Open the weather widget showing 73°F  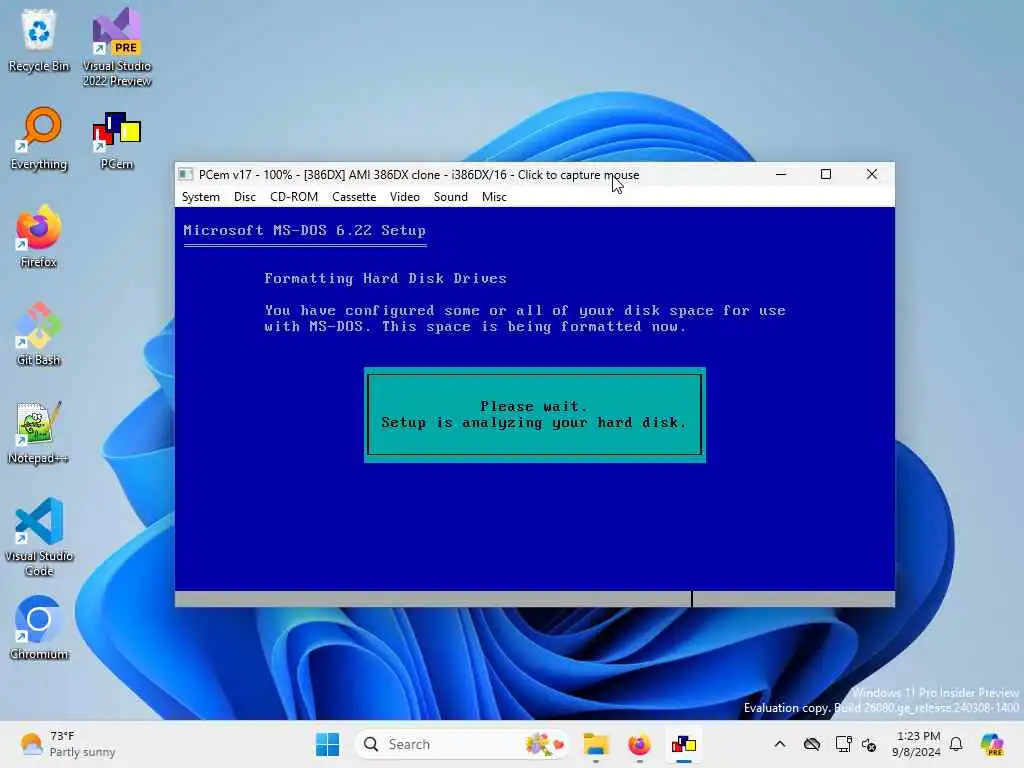pyautogui.click(x=67, y=744)
